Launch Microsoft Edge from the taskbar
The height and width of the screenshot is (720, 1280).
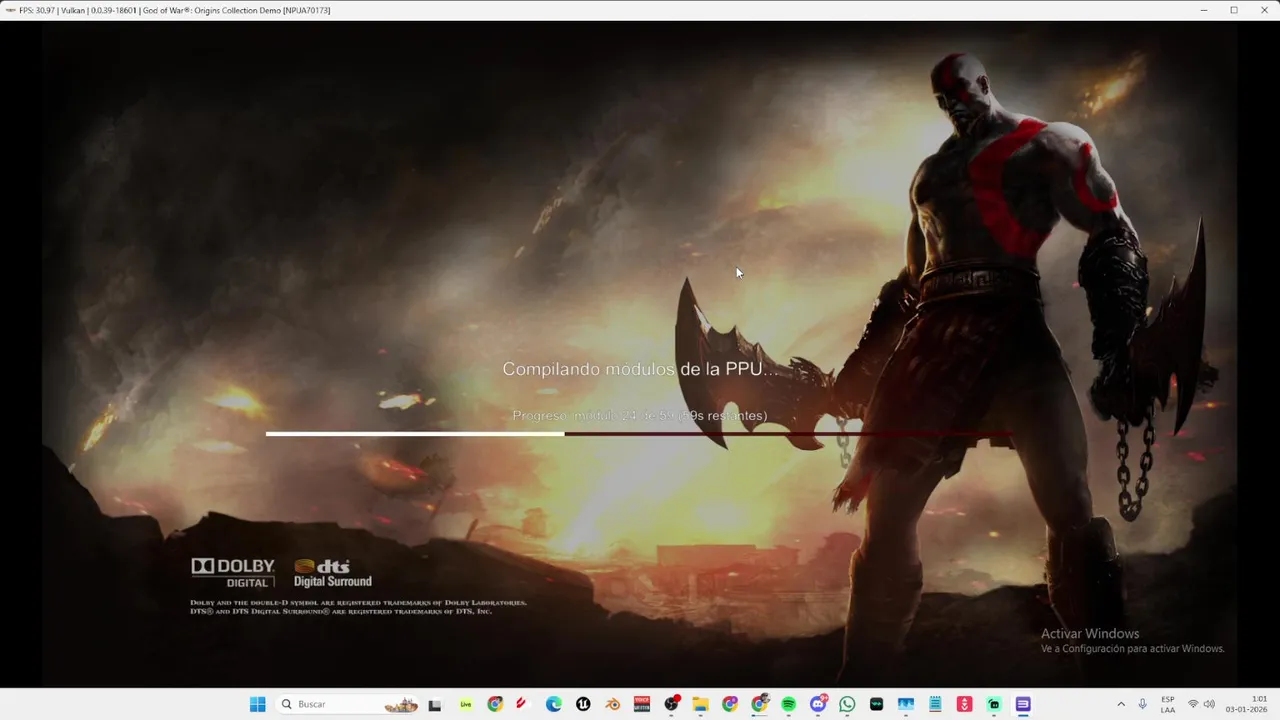coord(554,704)
